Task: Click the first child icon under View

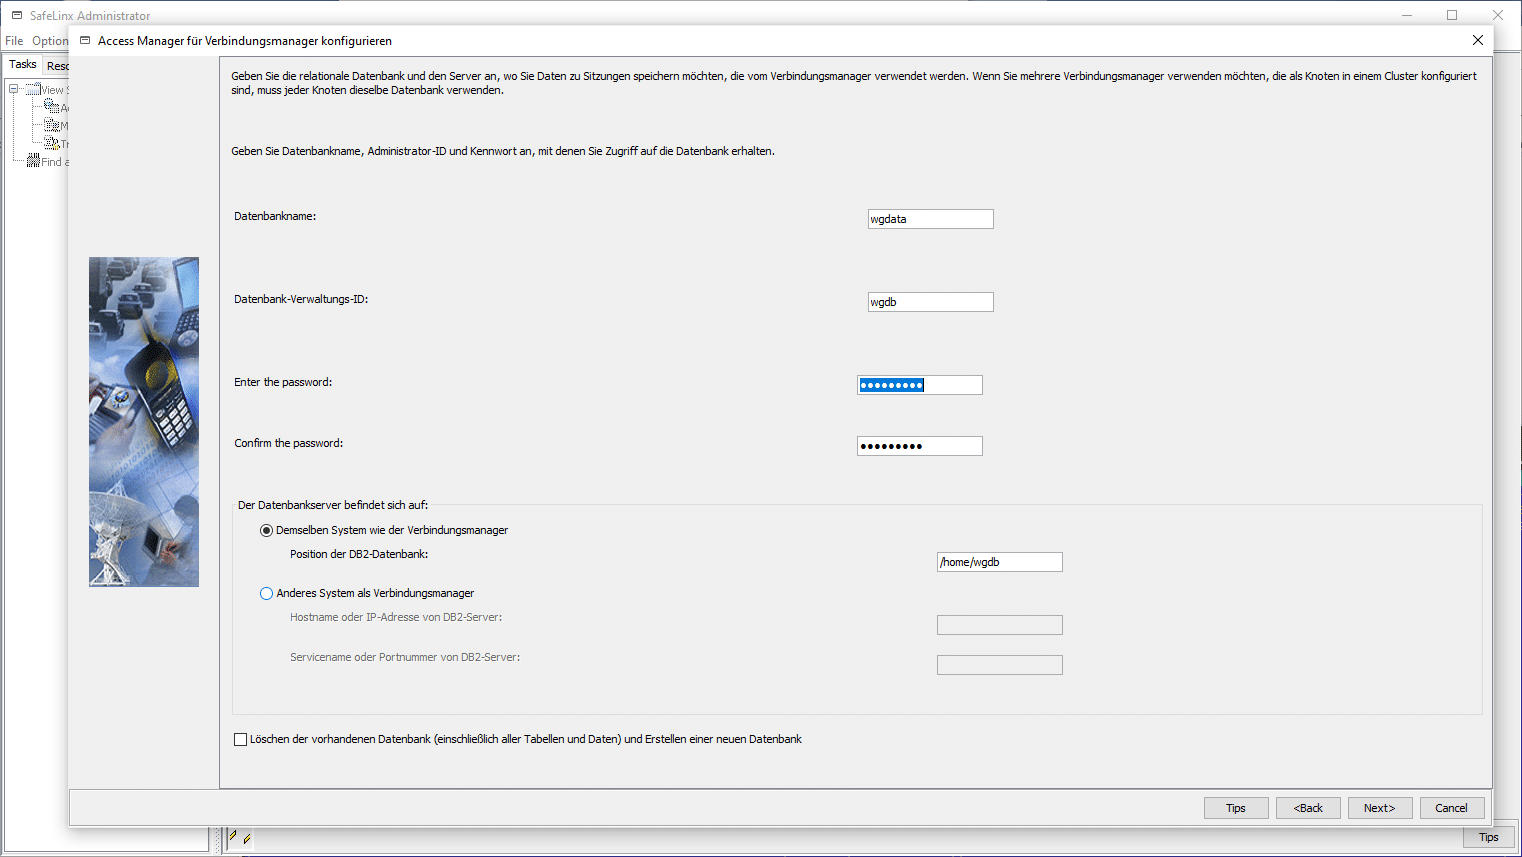Action: [52, 107]
